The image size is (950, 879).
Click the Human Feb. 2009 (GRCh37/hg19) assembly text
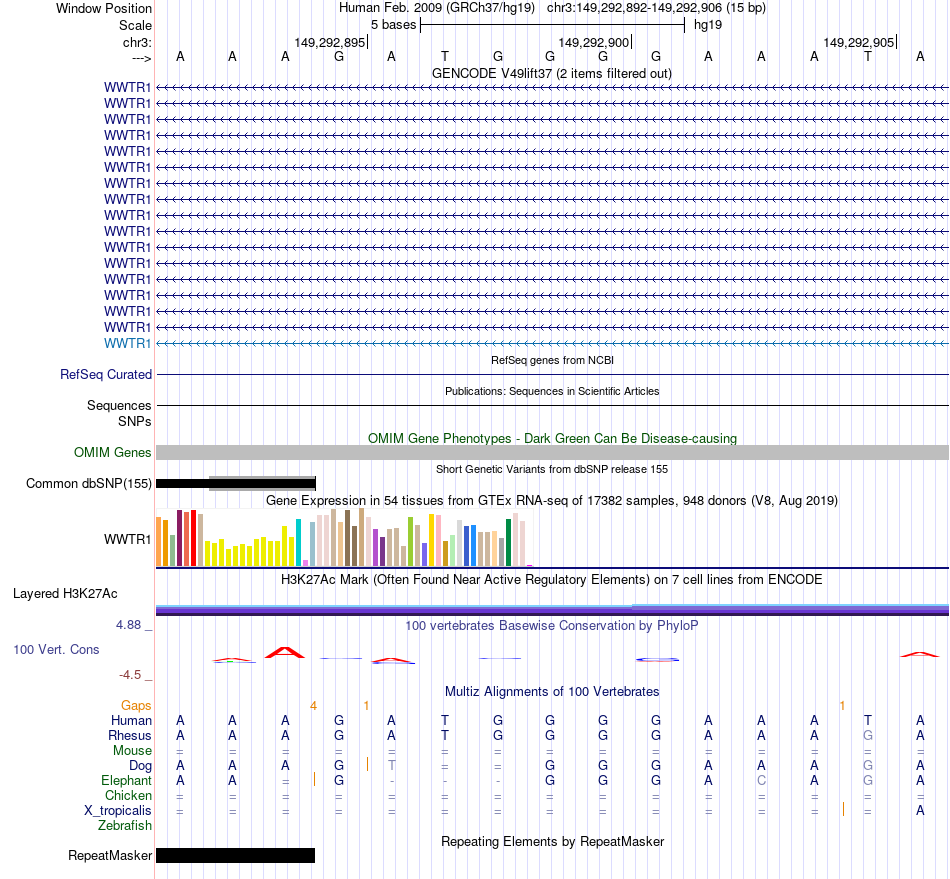[x=436, y=8]
